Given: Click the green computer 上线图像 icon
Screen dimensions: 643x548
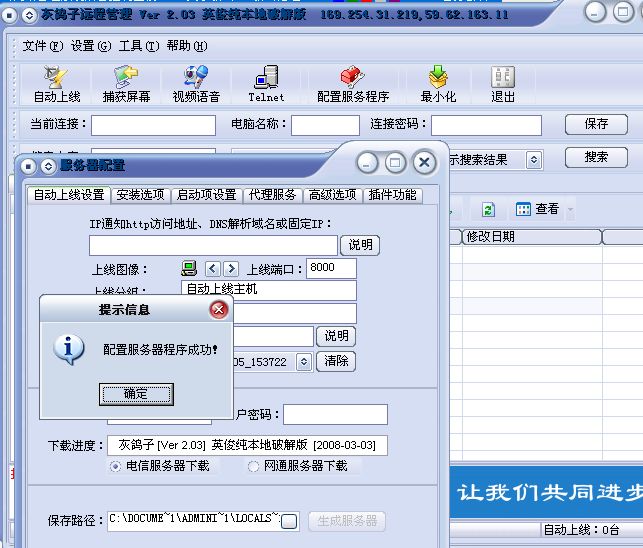Looking at the screenshot, I should 189,269.
